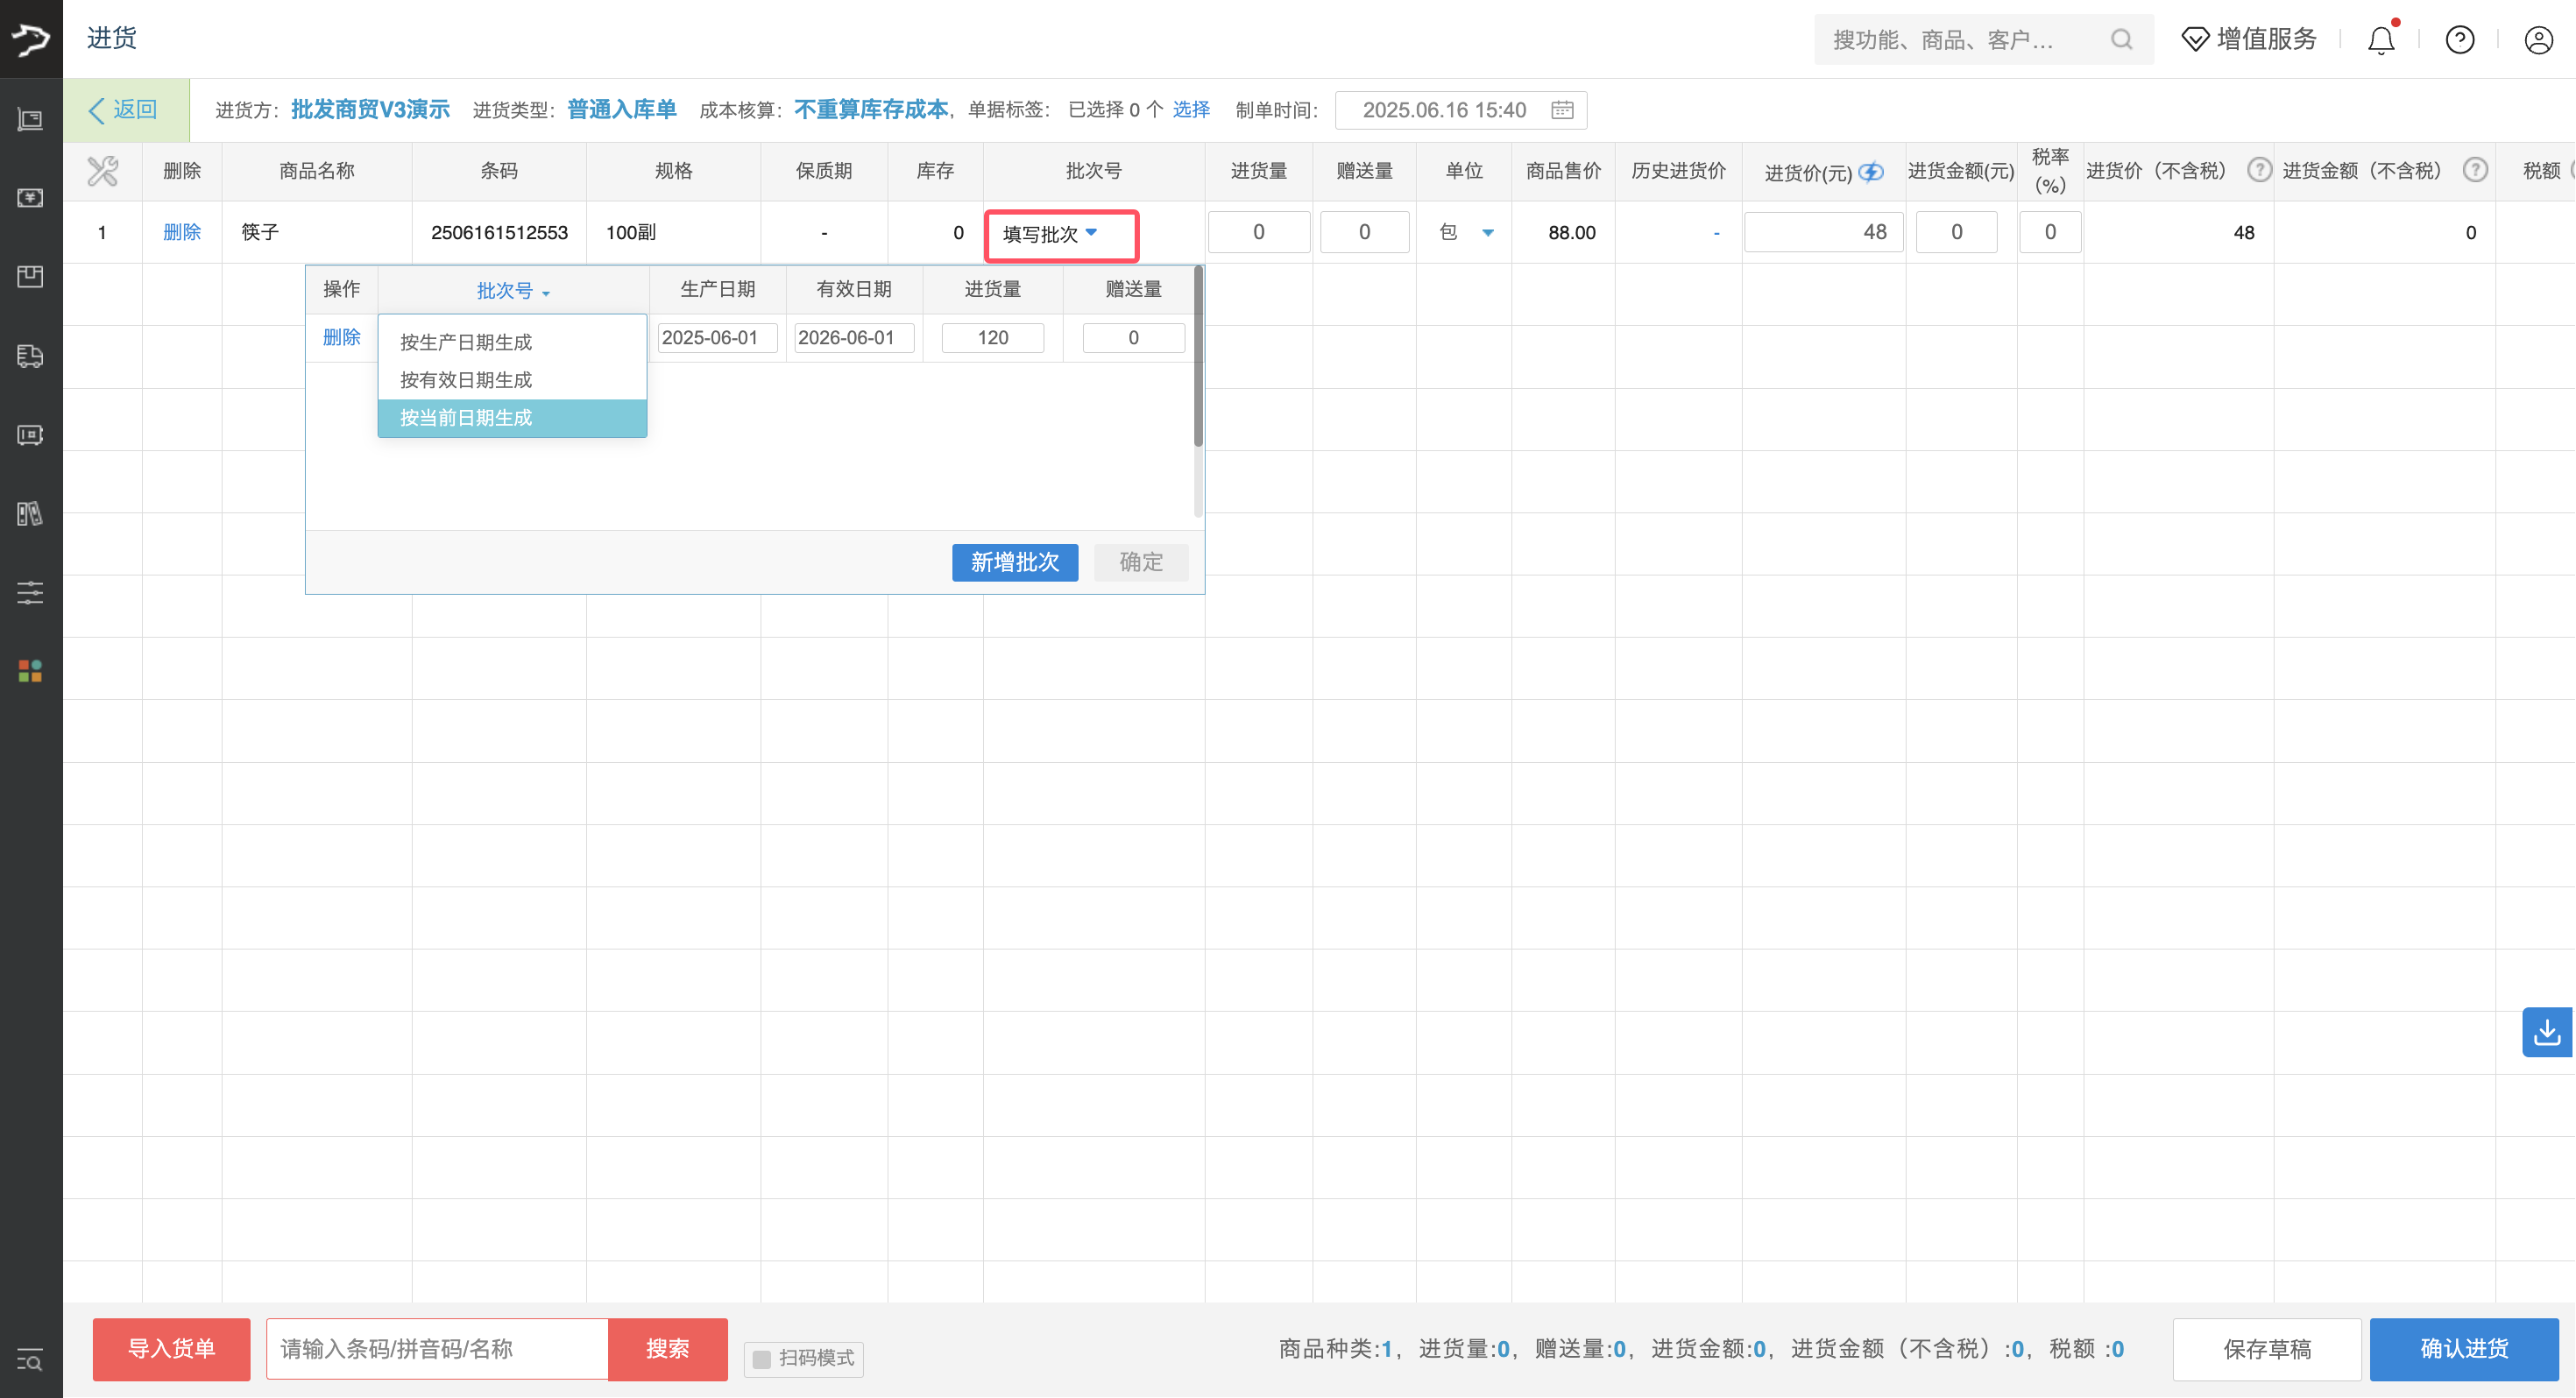Viewport: 2576px width, 1398px height.
Task: Click the 进货金额(元) input in 筷子 row
Action: click(1956, 232)
